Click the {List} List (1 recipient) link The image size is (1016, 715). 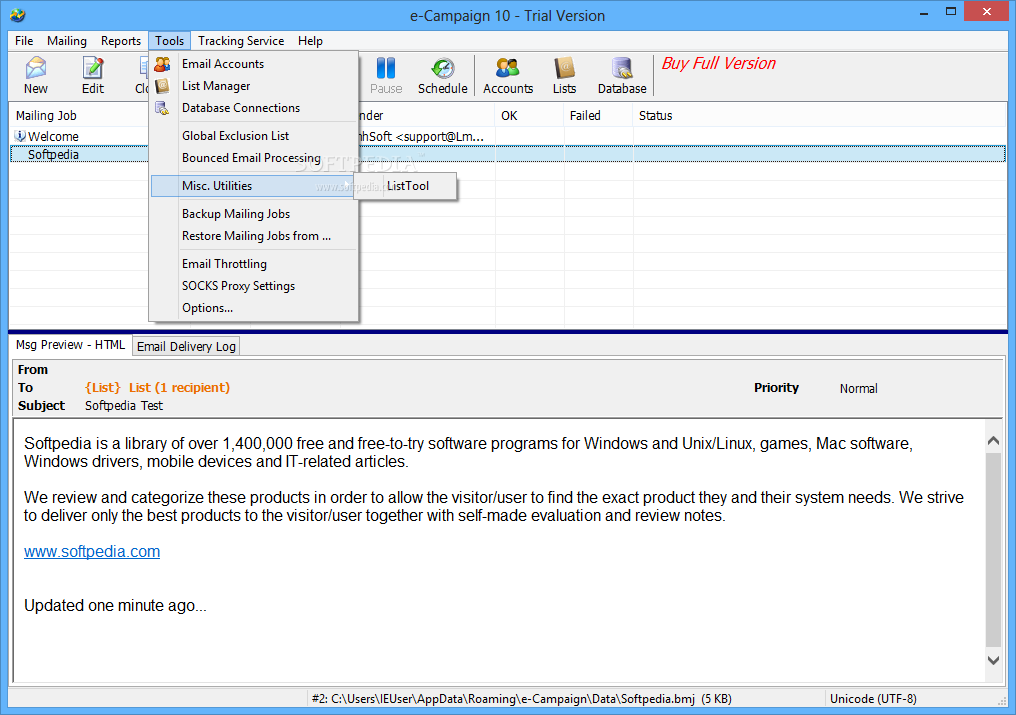[x=157, y=388]
